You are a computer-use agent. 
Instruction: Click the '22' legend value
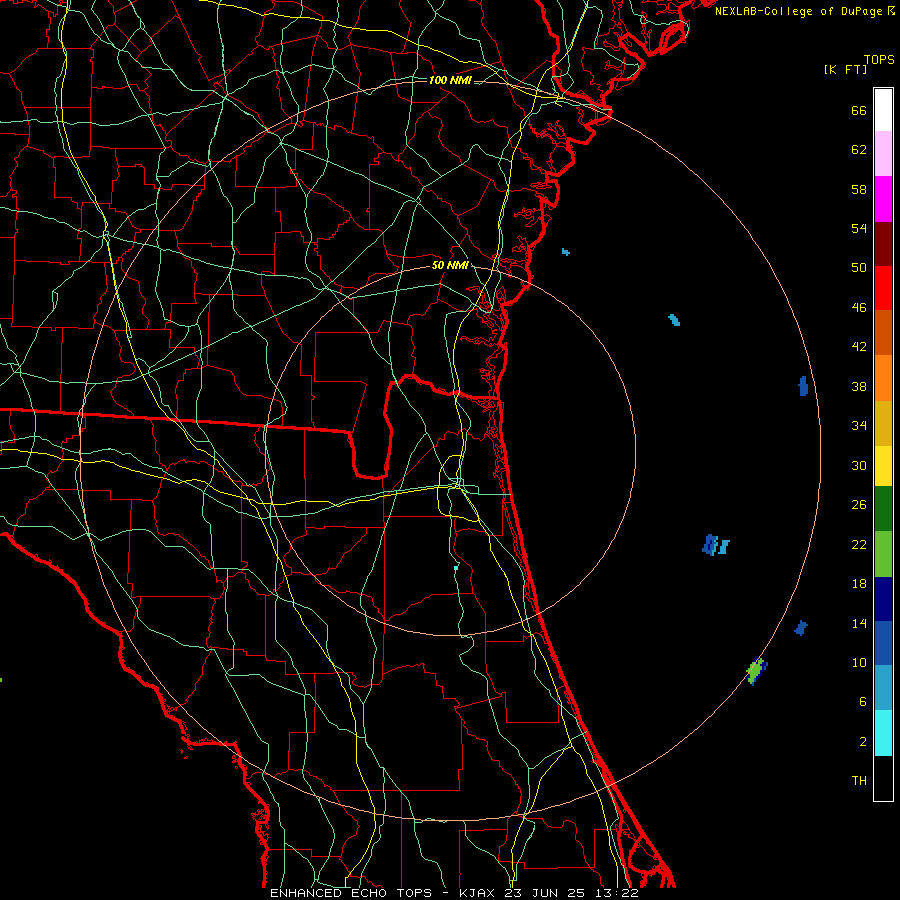pos(859,544)
